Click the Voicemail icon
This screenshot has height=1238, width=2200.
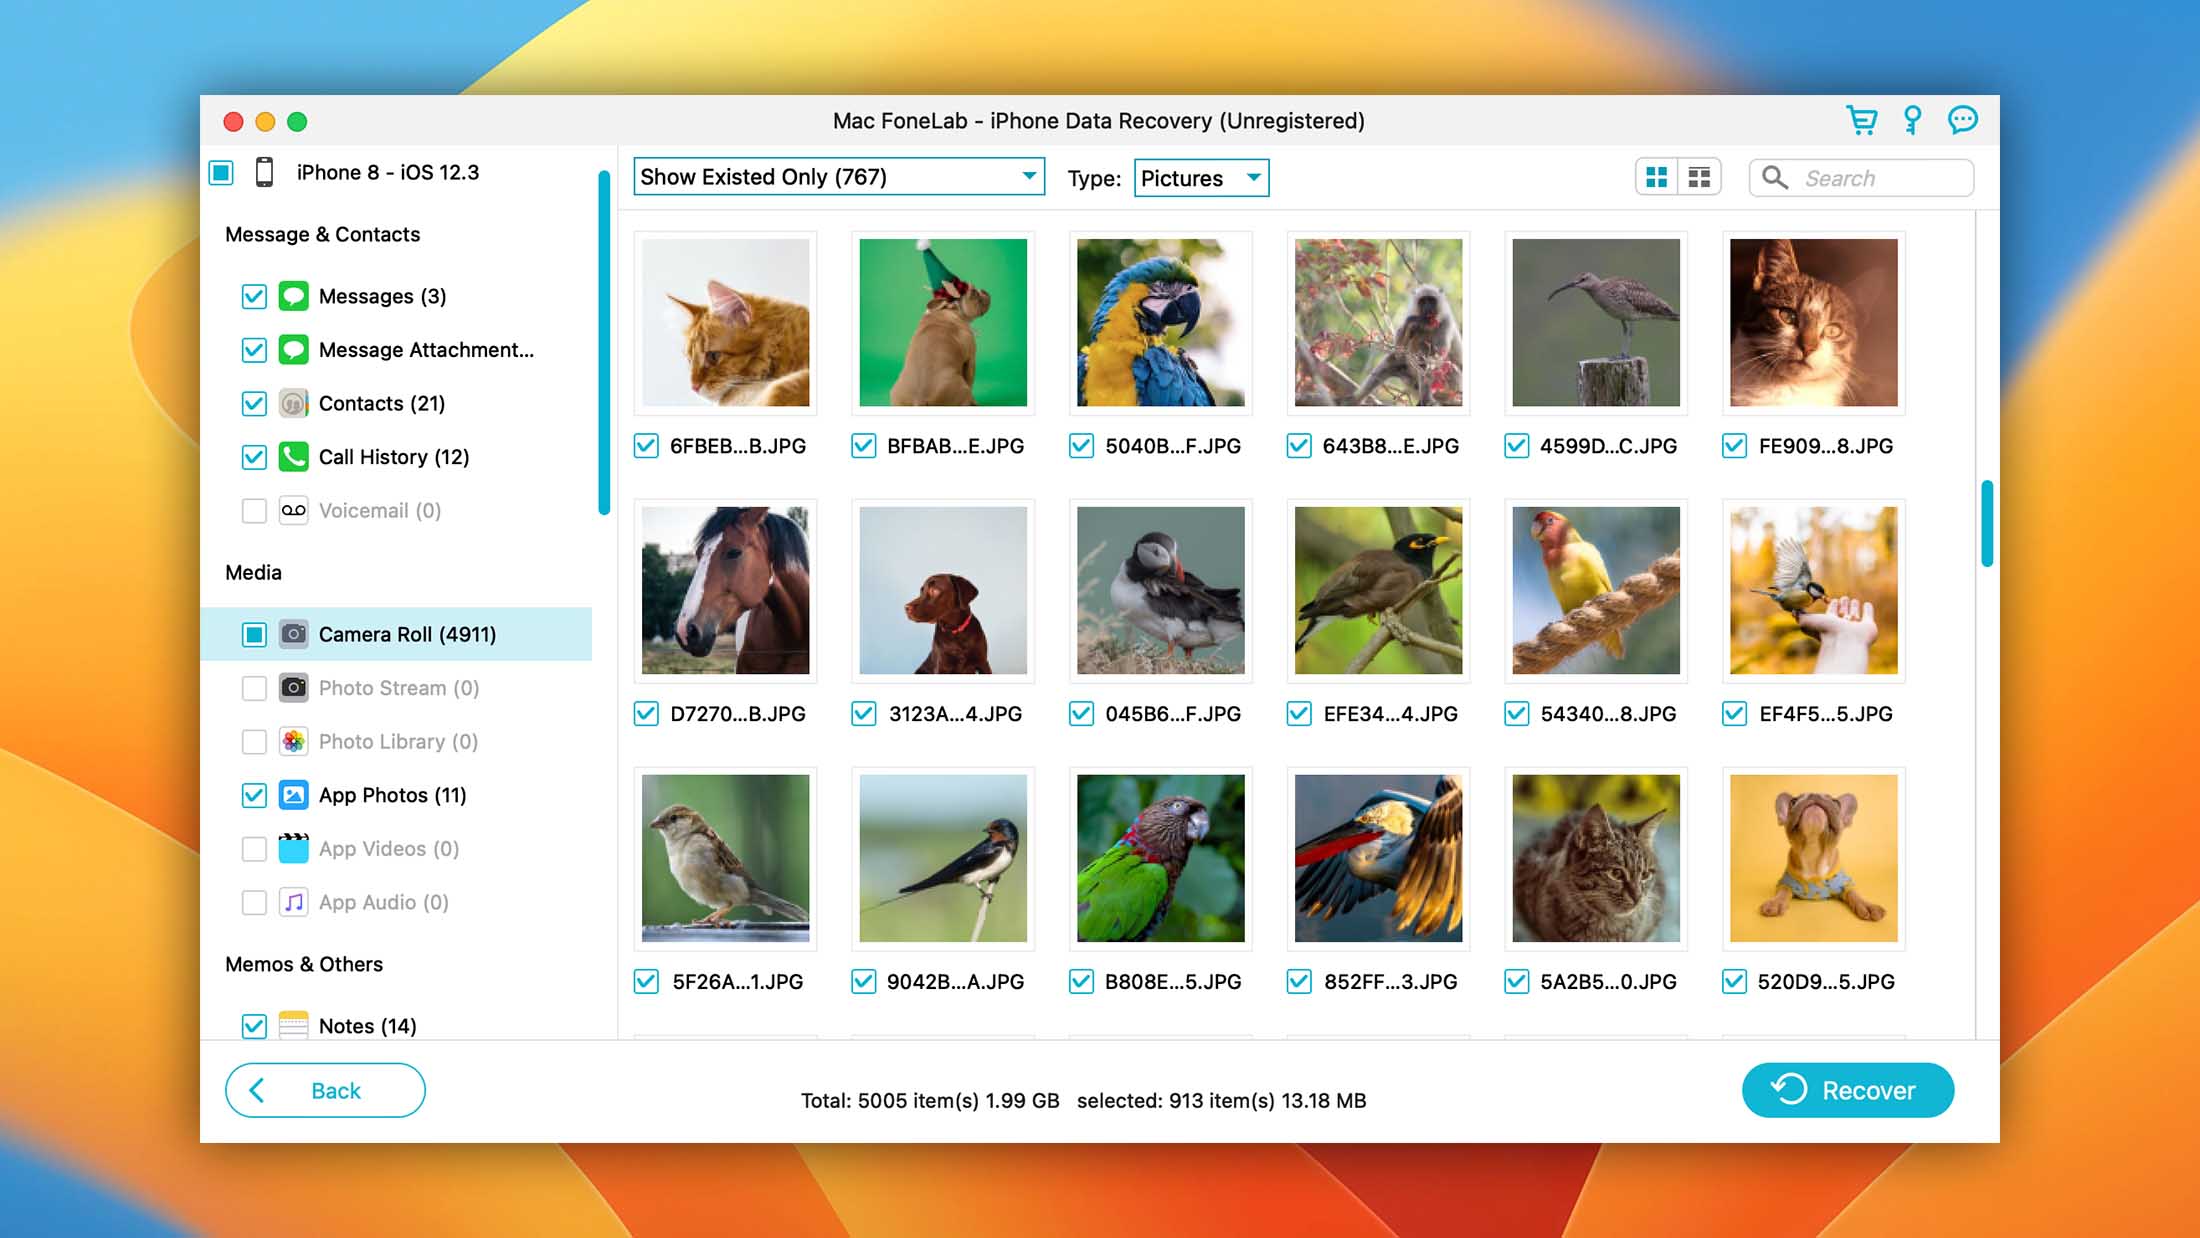pos(293,510)
